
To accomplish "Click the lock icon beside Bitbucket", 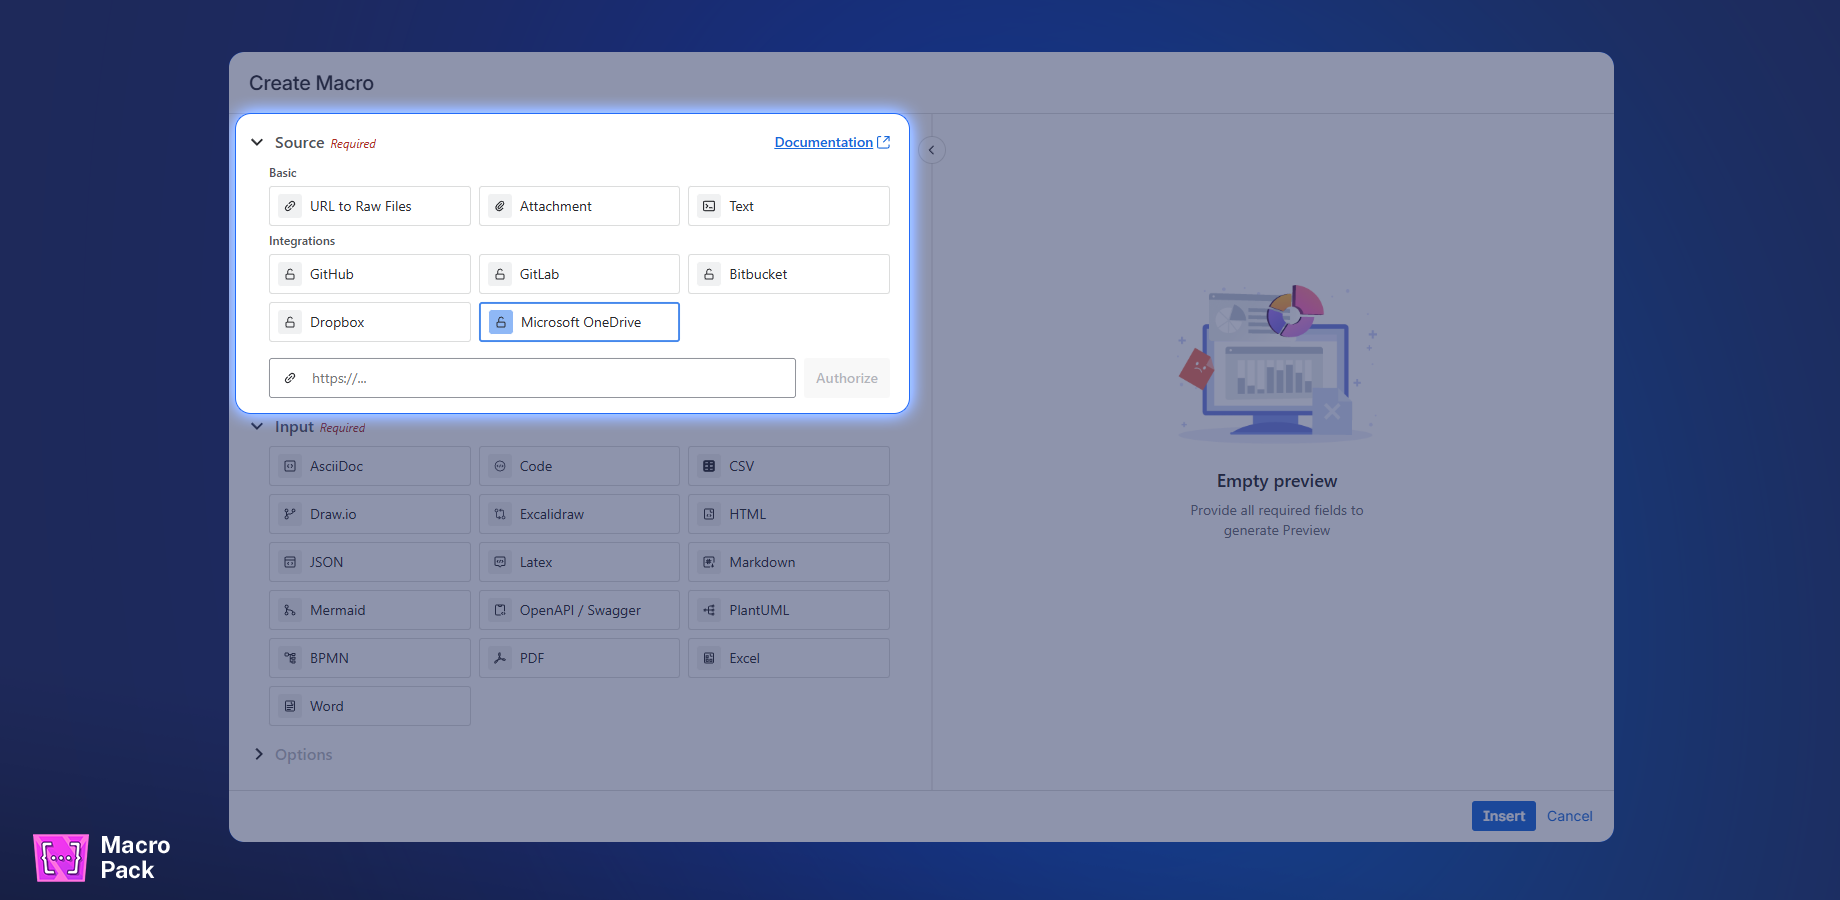I will tap(709, 274).
